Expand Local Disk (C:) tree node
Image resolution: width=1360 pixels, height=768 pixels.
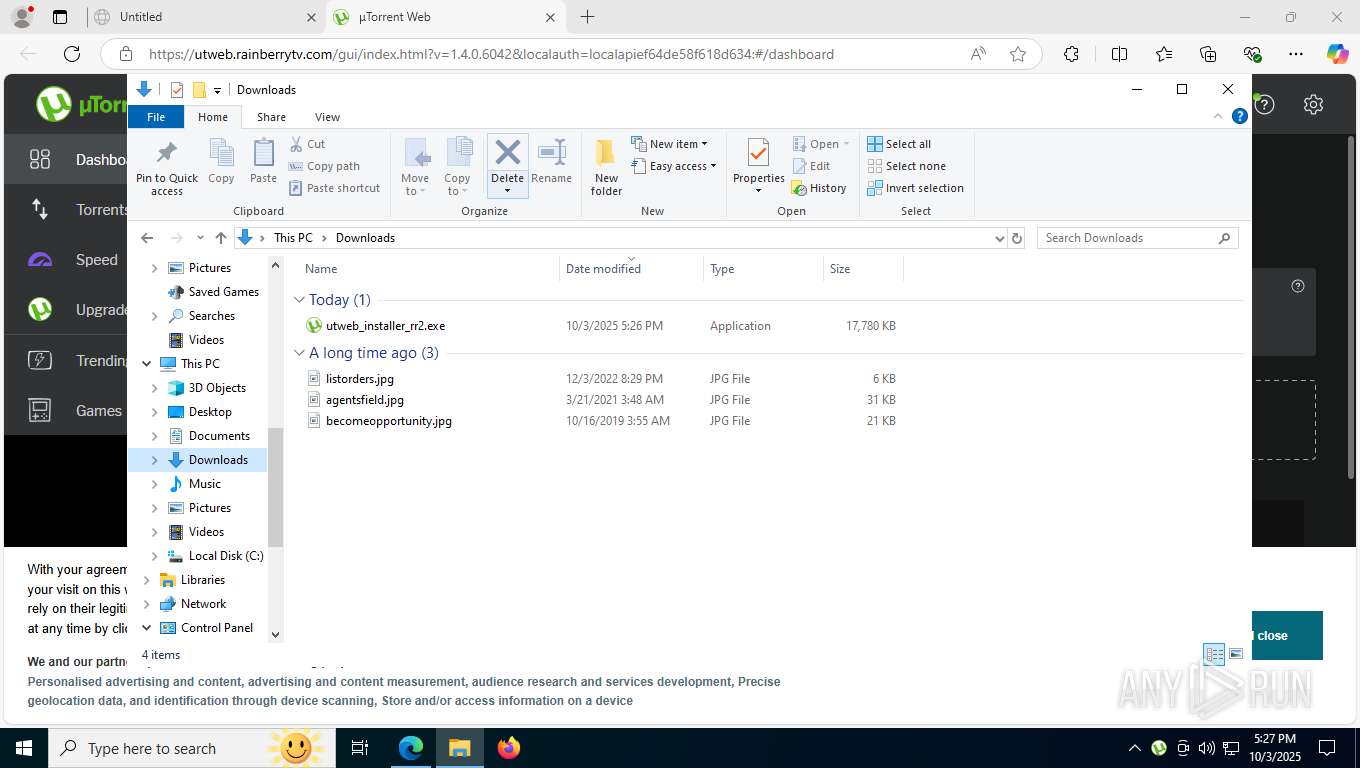pos(154,556)
